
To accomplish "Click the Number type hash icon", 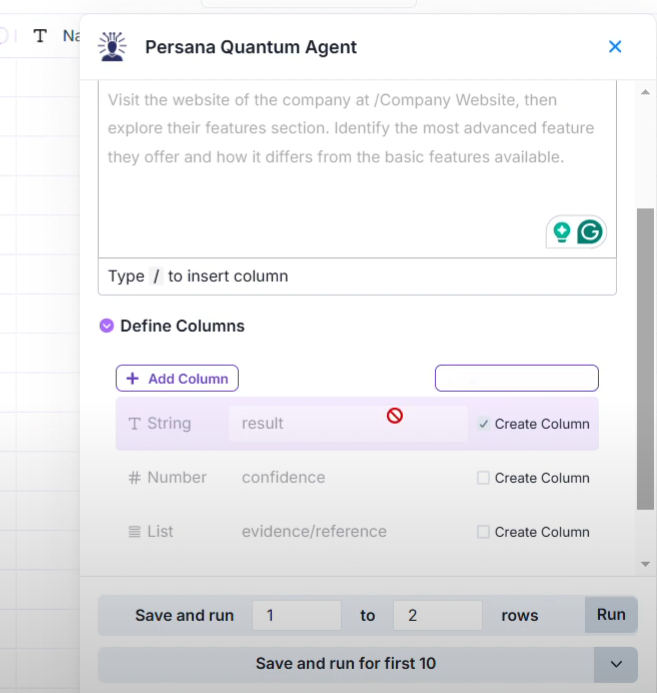I will 135,478.
